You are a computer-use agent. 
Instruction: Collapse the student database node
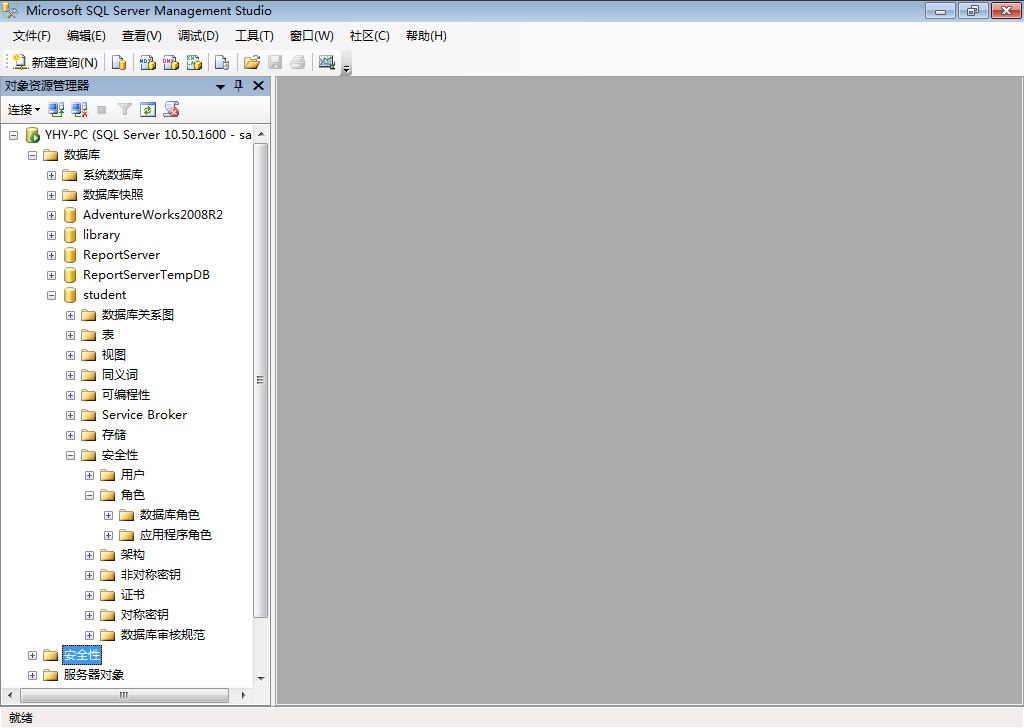pyautogui.click(x=51, y=295)
